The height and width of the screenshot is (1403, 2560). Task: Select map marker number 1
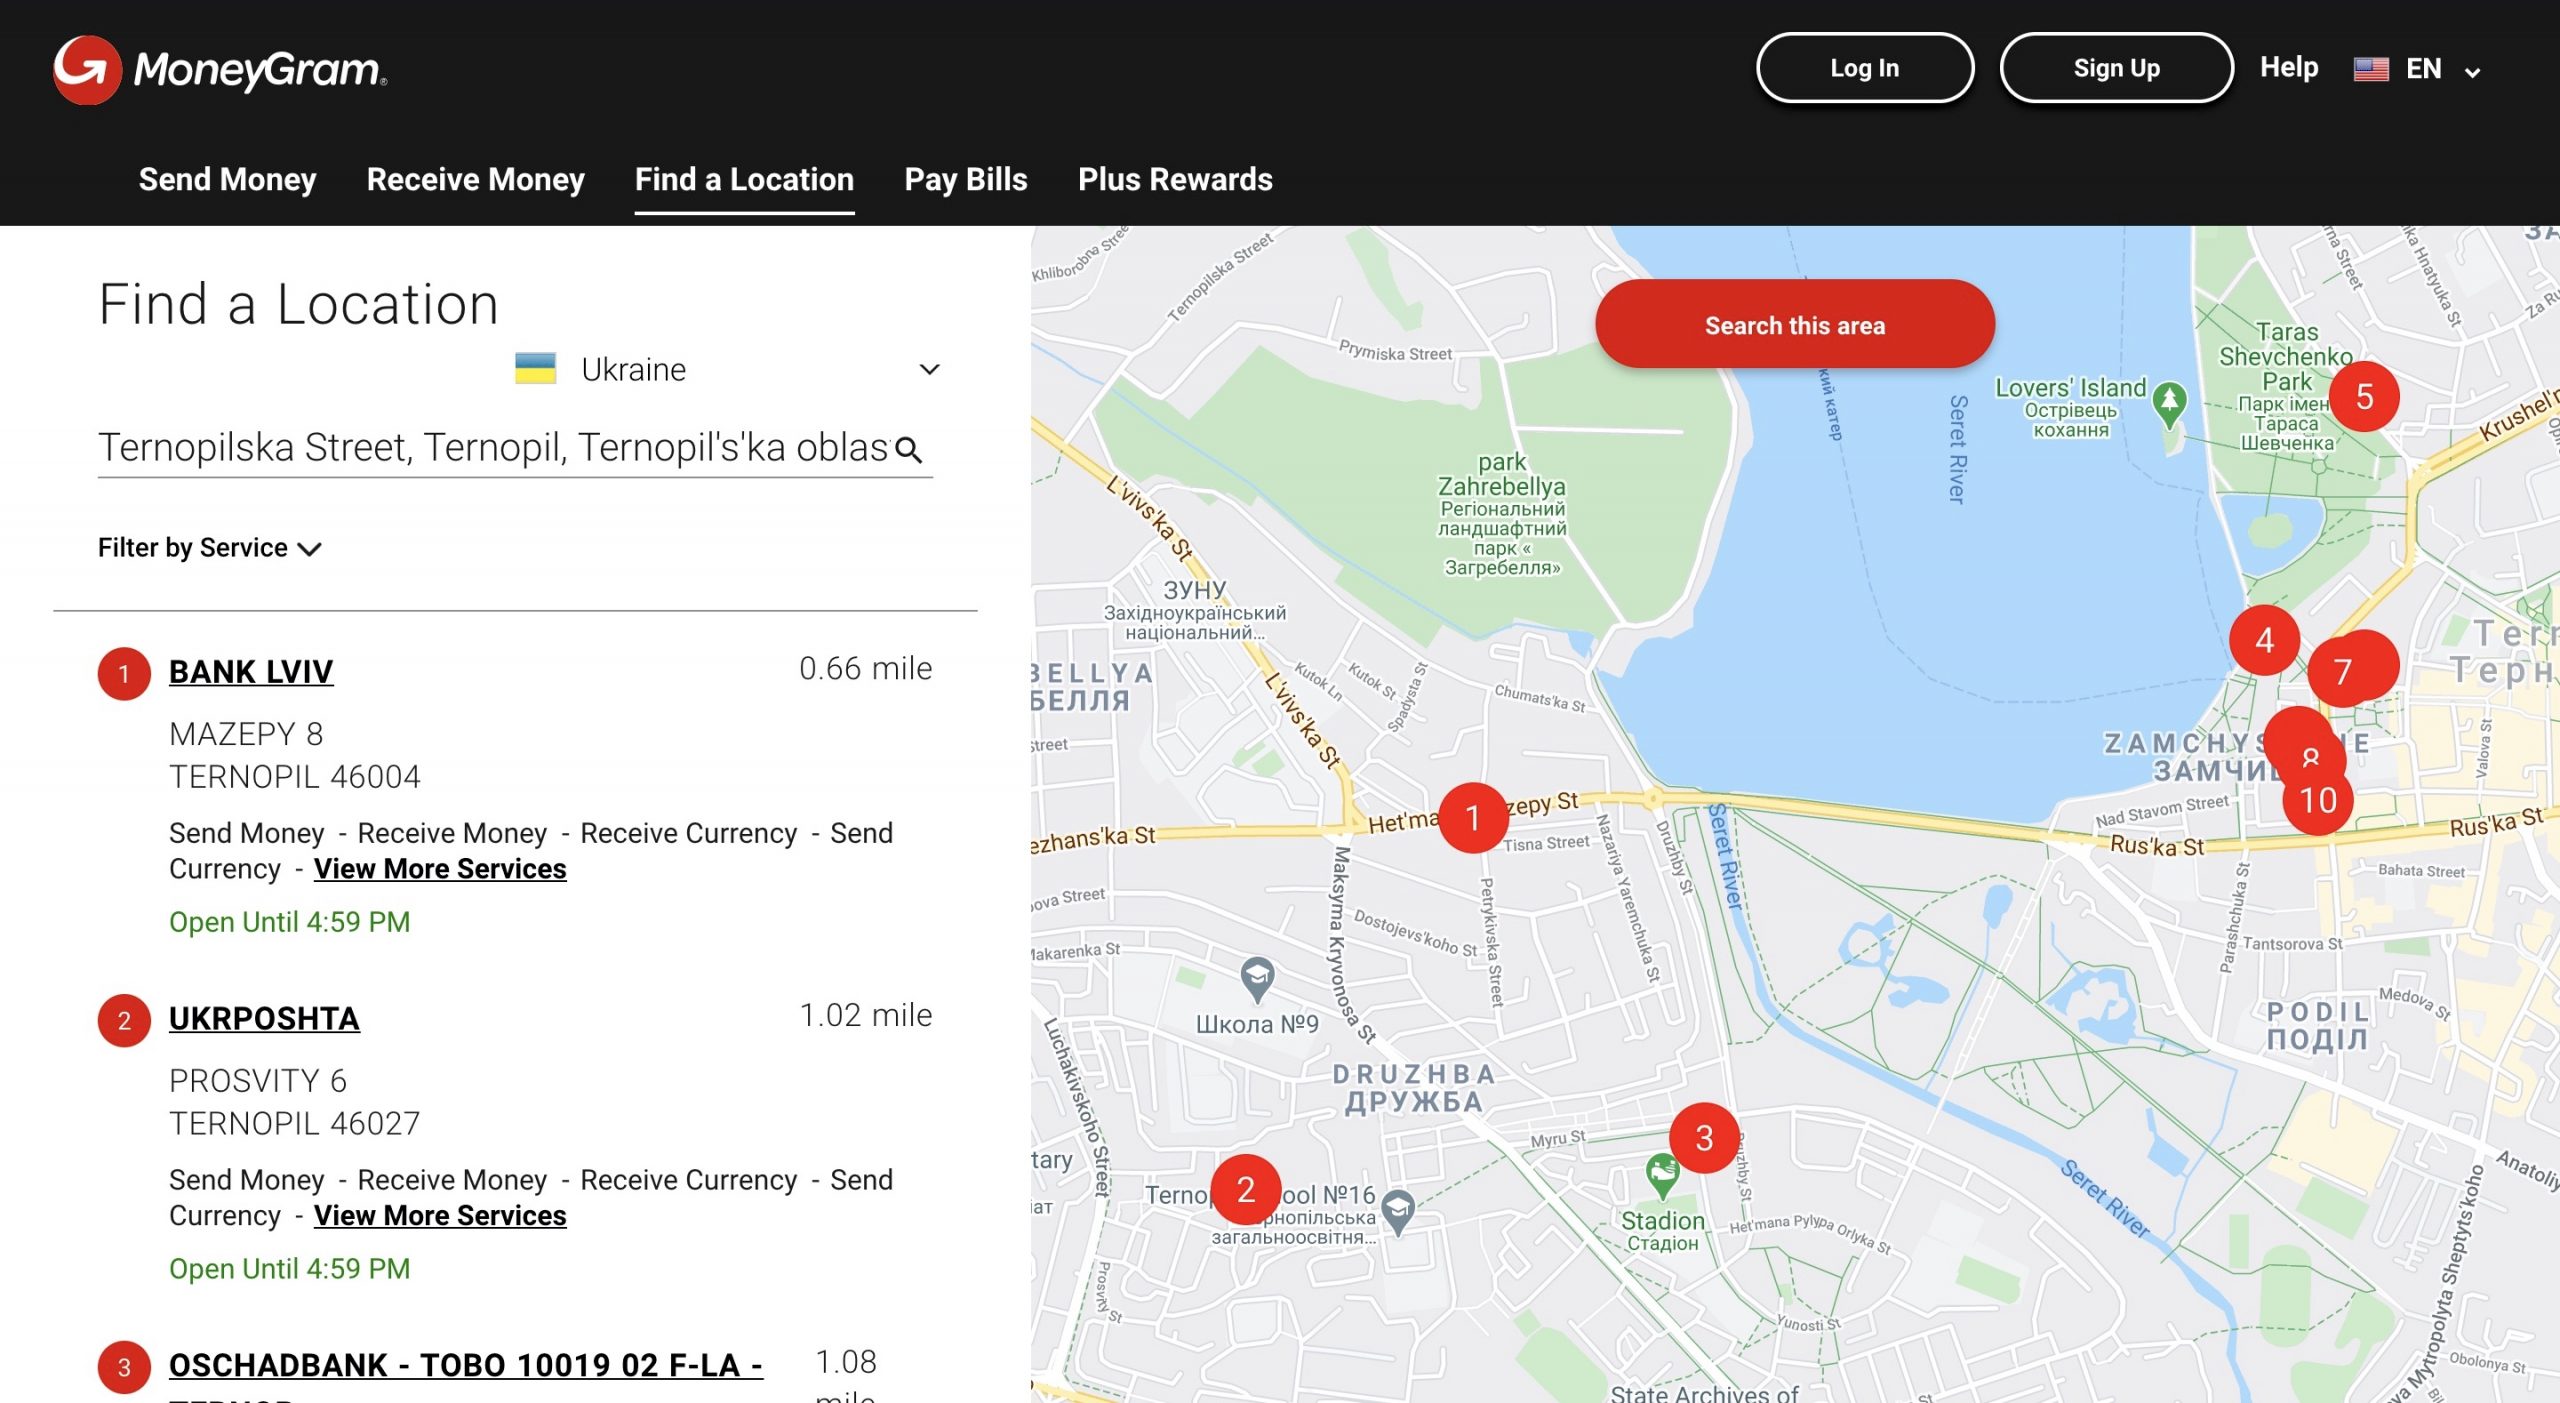(x=1472, y=818)
